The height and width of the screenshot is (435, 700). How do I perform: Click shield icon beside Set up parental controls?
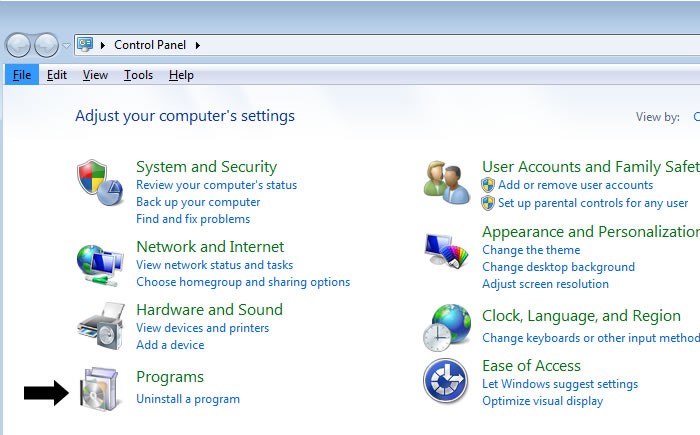(488, 203)
